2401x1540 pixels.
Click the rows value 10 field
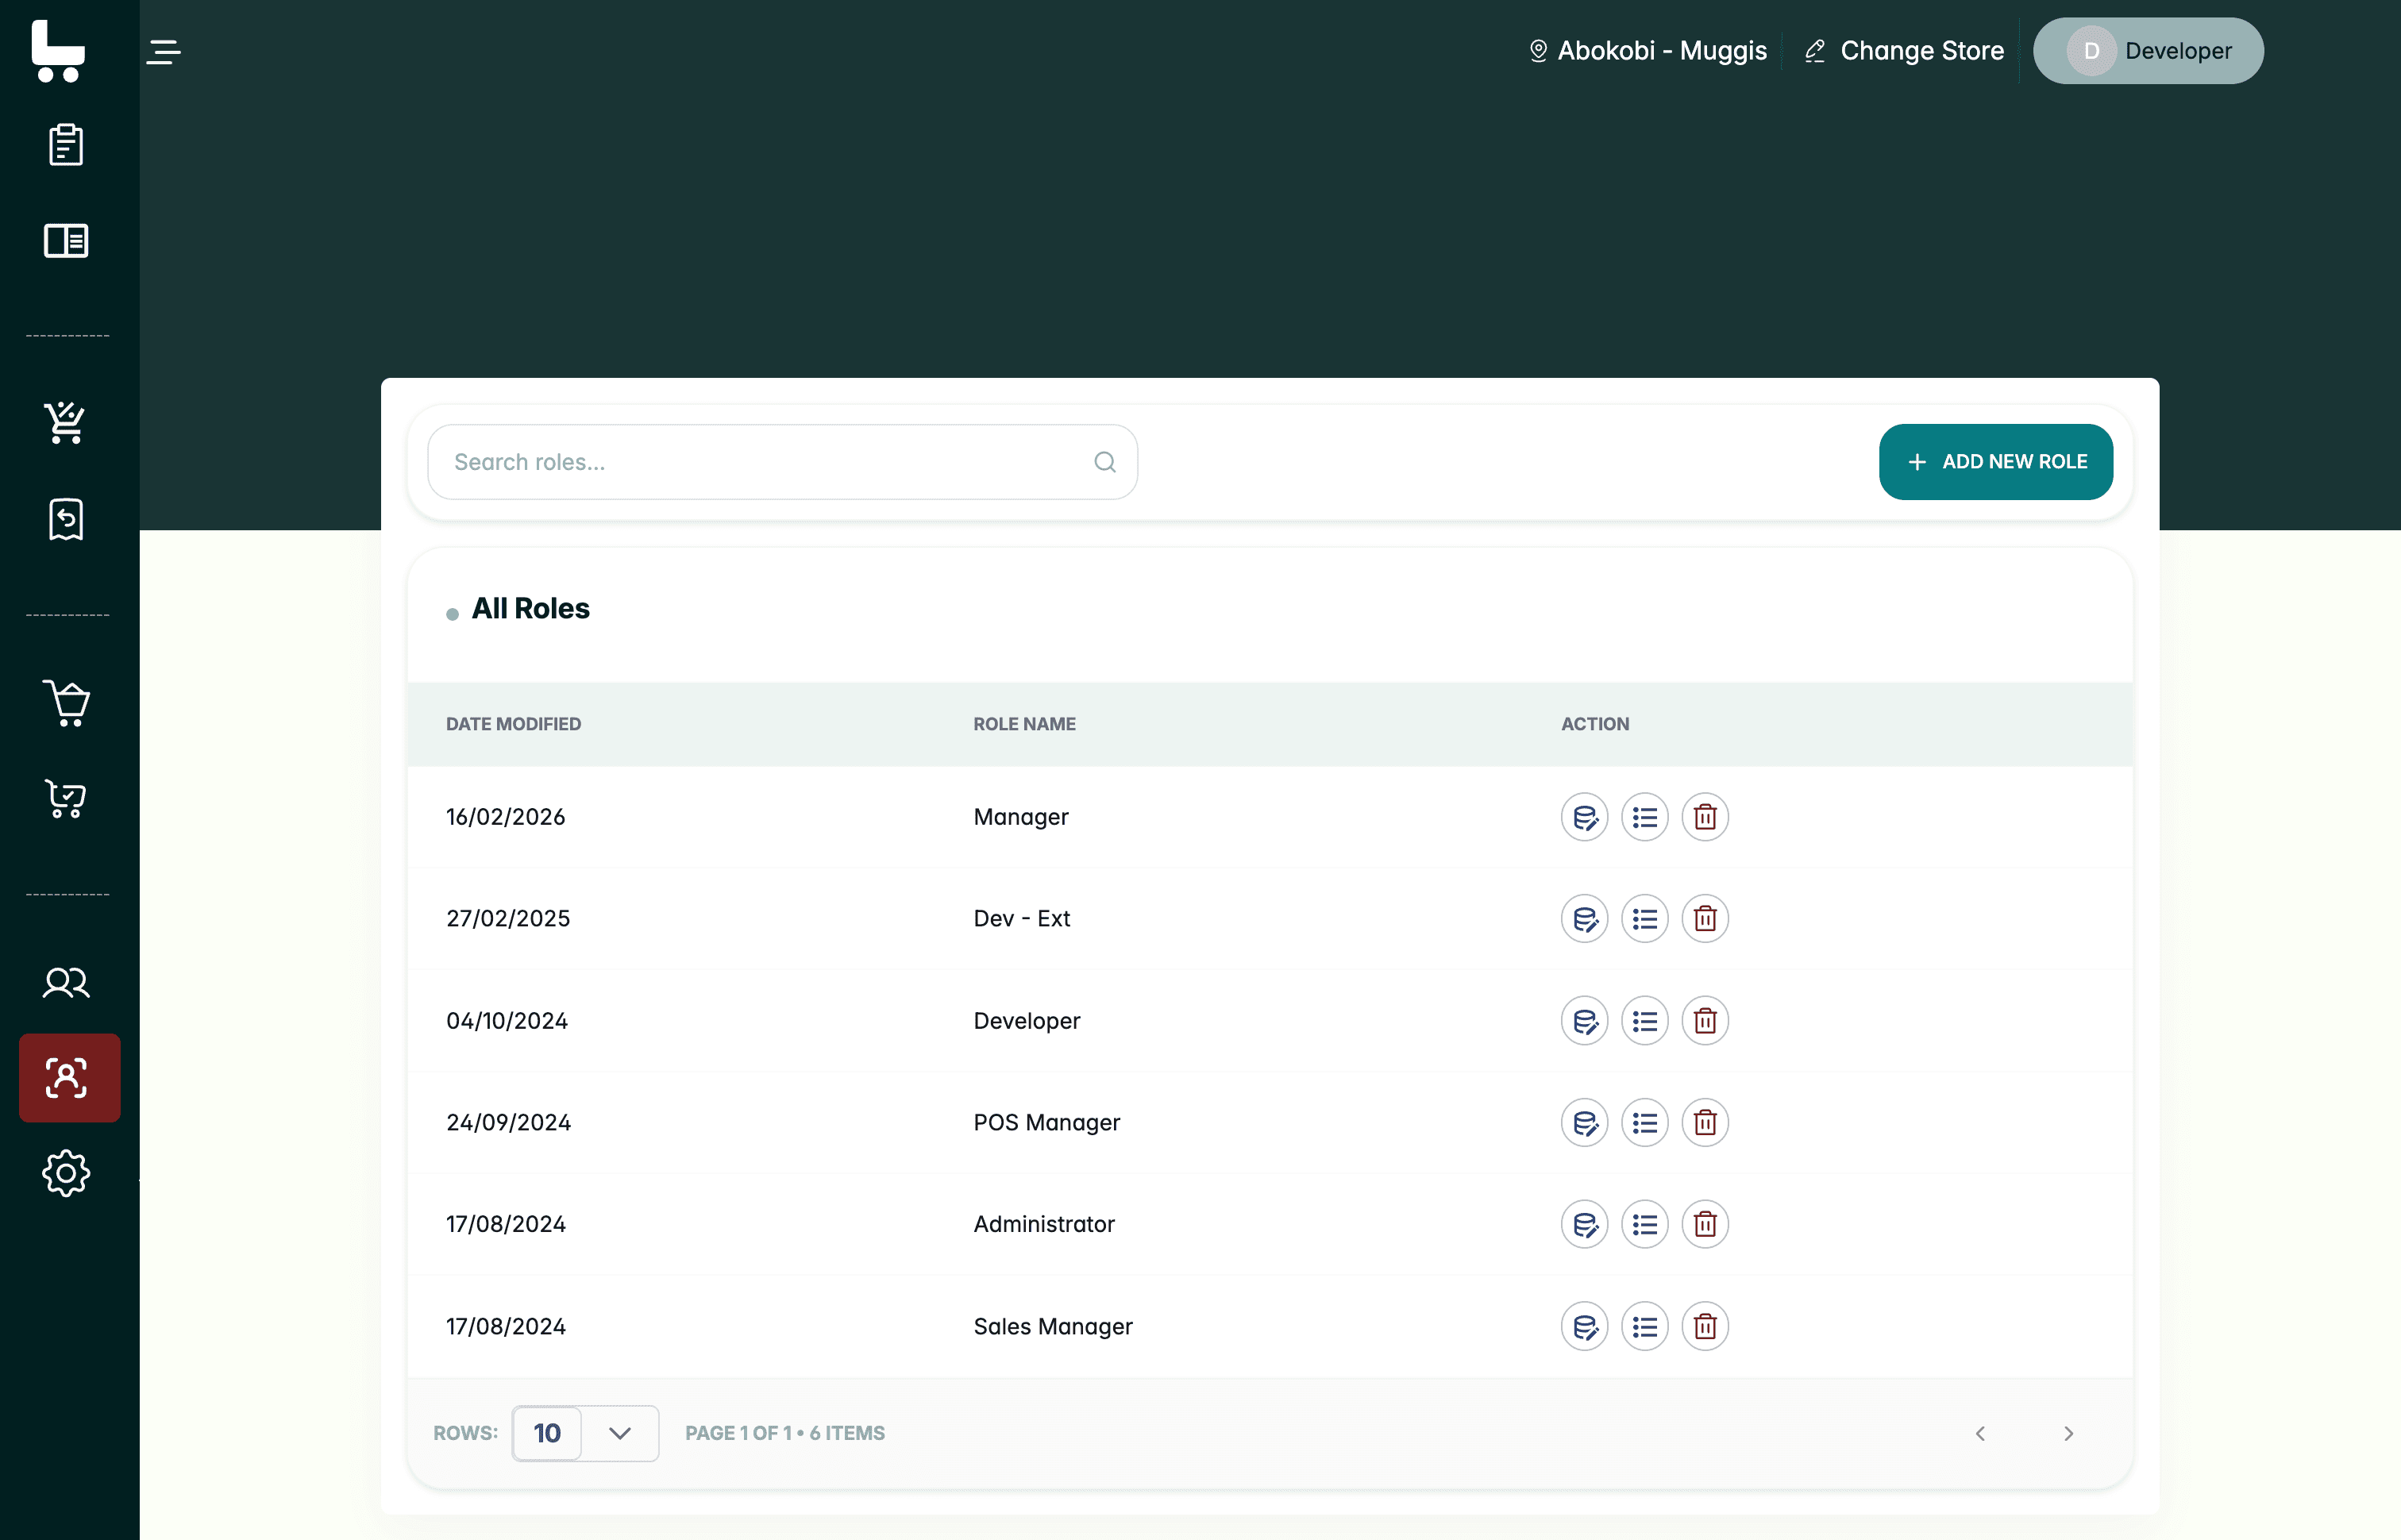pos(547,1433)
